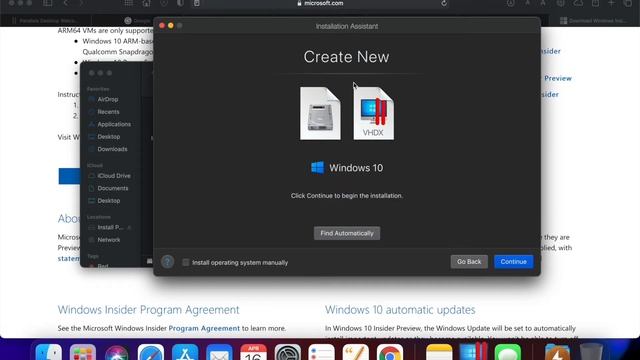Screen dimensions: 640x360
Task: Select Recents in Finder sidebar
Action: [x=108, y=111]
